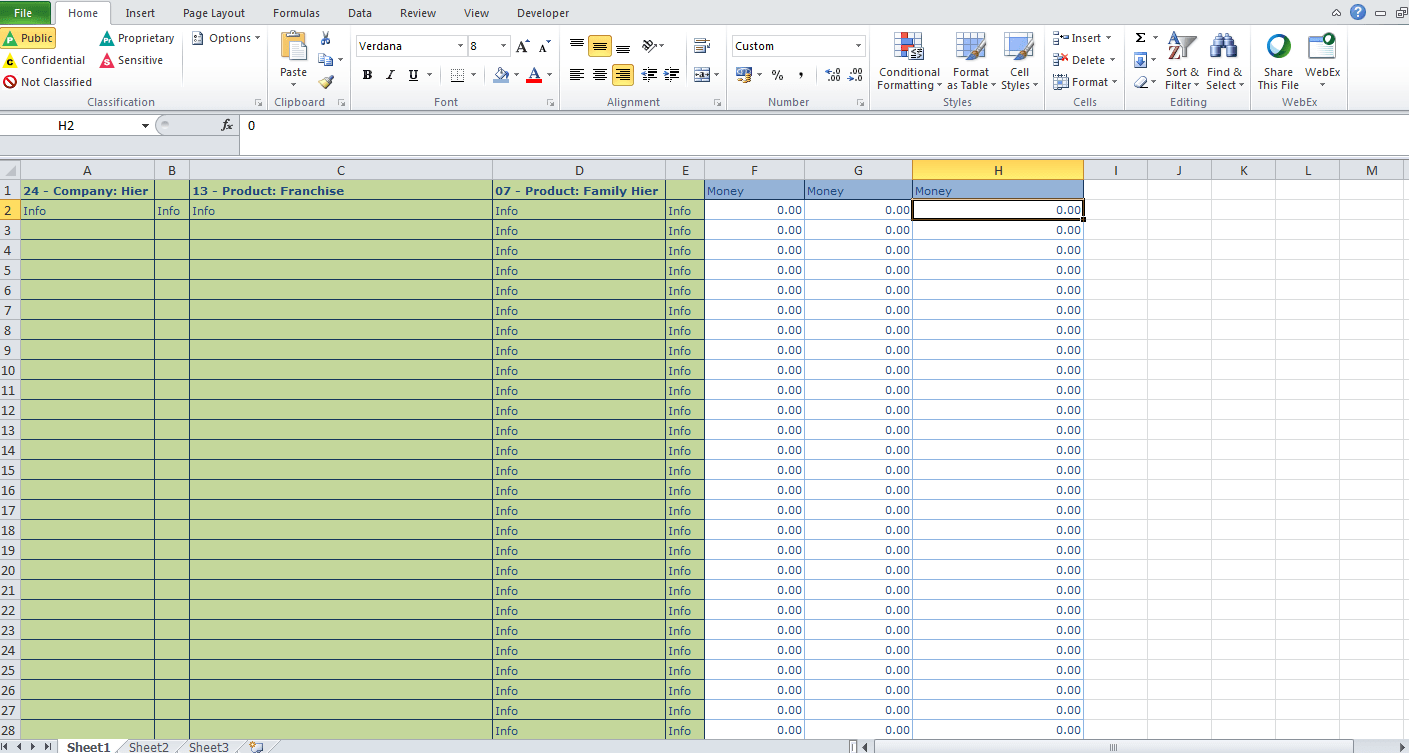Open the Name Box dropdown arrow
This screenshot has height=753, width=1409.
point(145,125)
